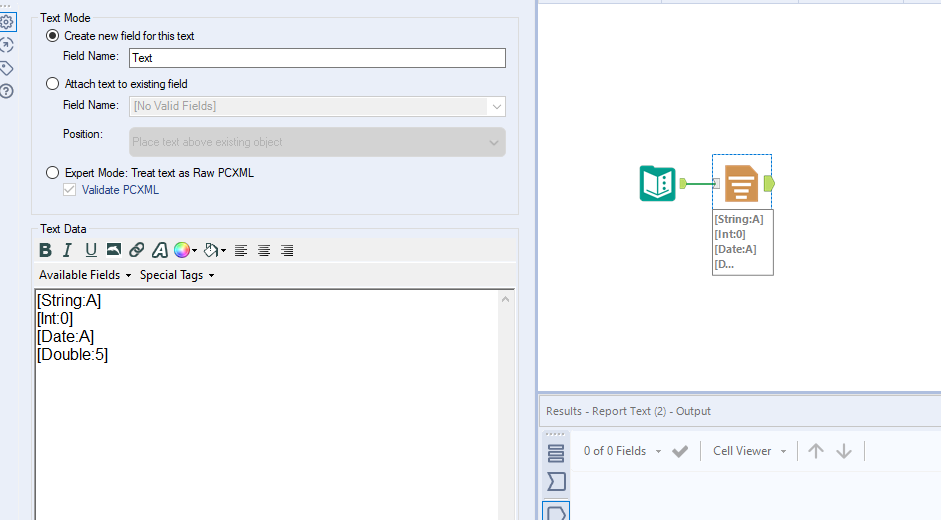The height and width of the screenshot is (520, 941).
Task: Align text to the right
Action: click(x=287, y=250)
